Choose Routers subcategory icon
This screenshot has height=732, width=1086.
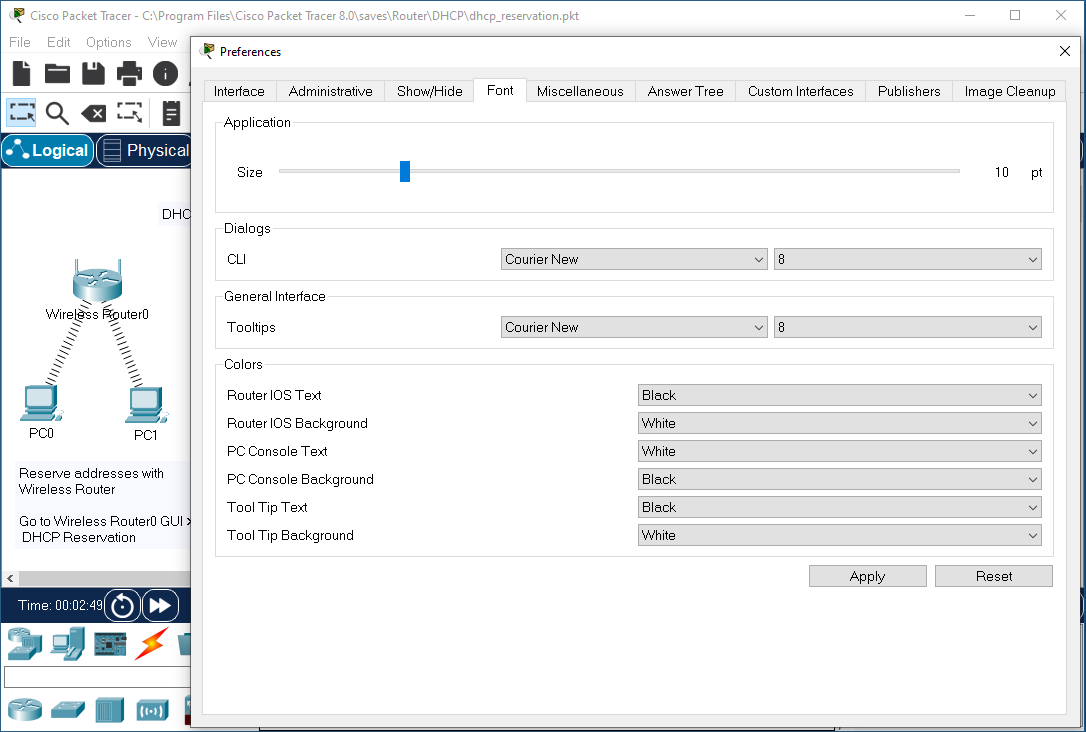click(x=26, y=709)
